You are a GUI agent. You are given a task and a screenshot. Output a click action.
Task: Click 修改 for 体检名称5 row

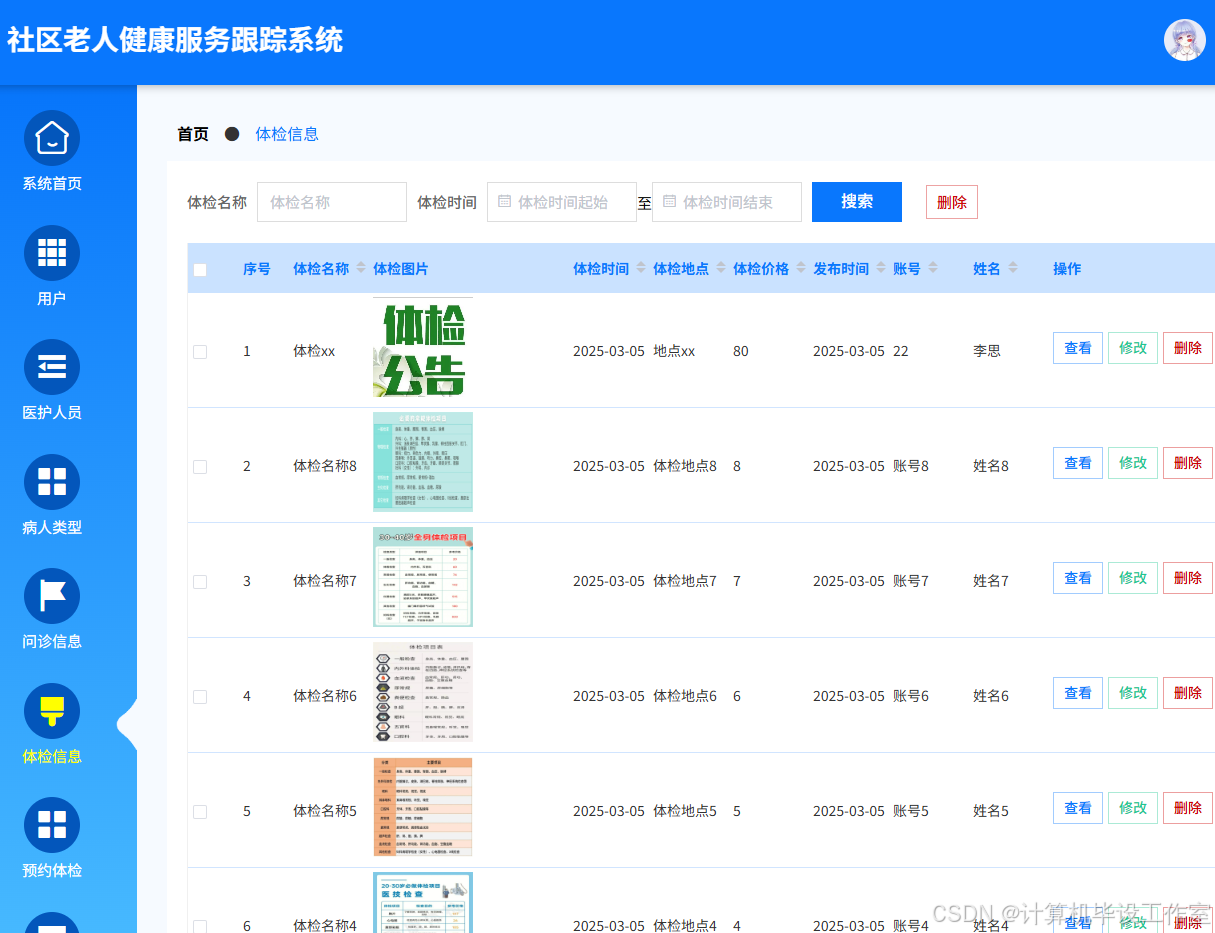click(x=1133, y=808)
